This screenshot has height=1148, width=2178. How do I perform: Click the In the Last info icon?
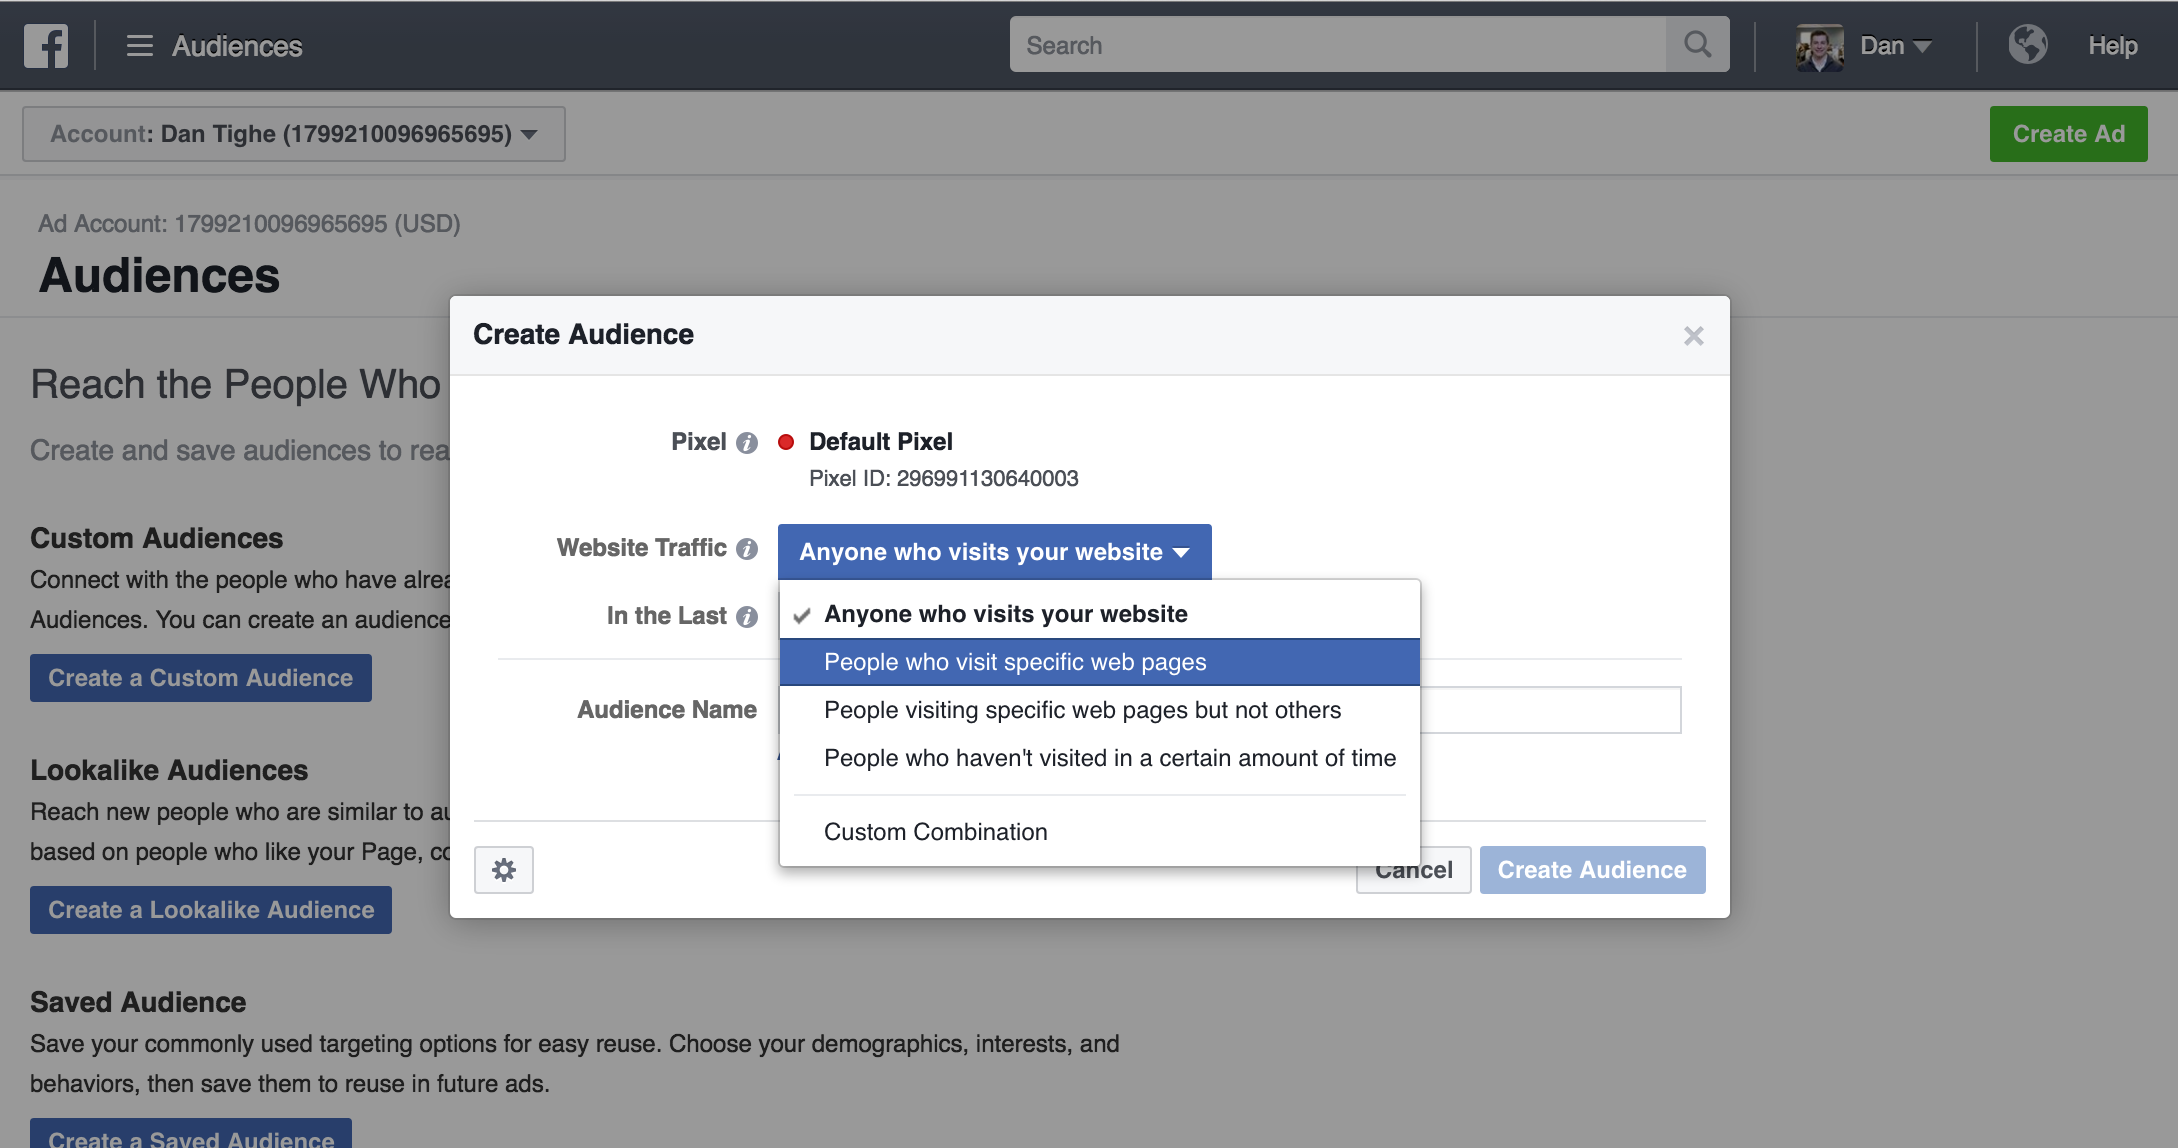(x=747, y=617)
